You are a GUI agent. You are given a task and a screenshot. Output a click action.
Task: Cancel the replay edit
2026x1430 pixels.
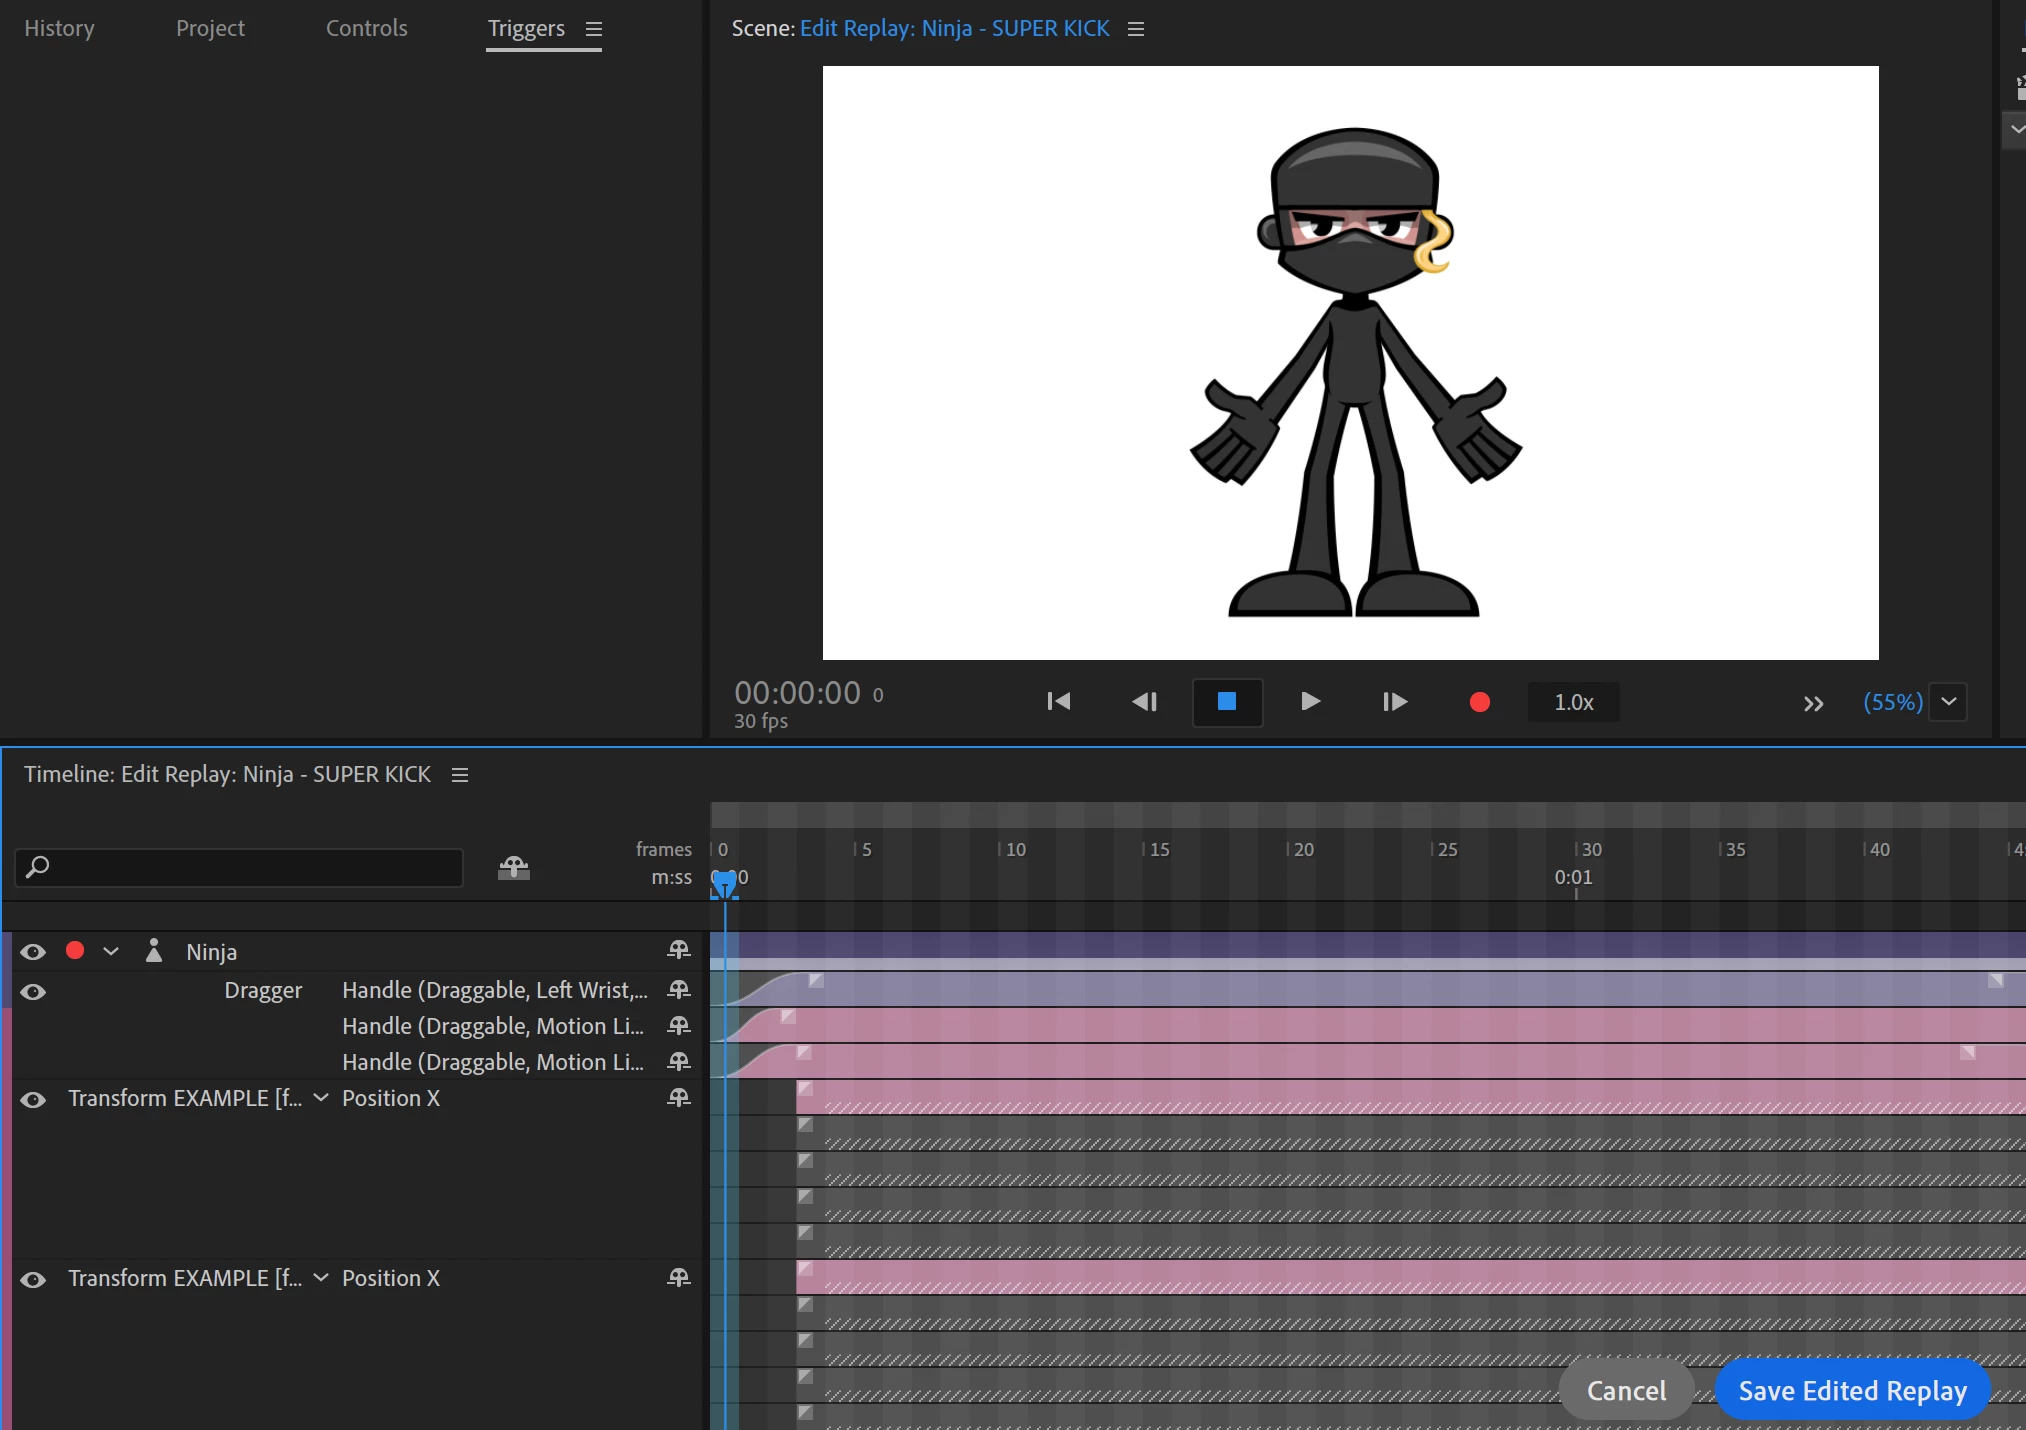tap(1626, 1390)
